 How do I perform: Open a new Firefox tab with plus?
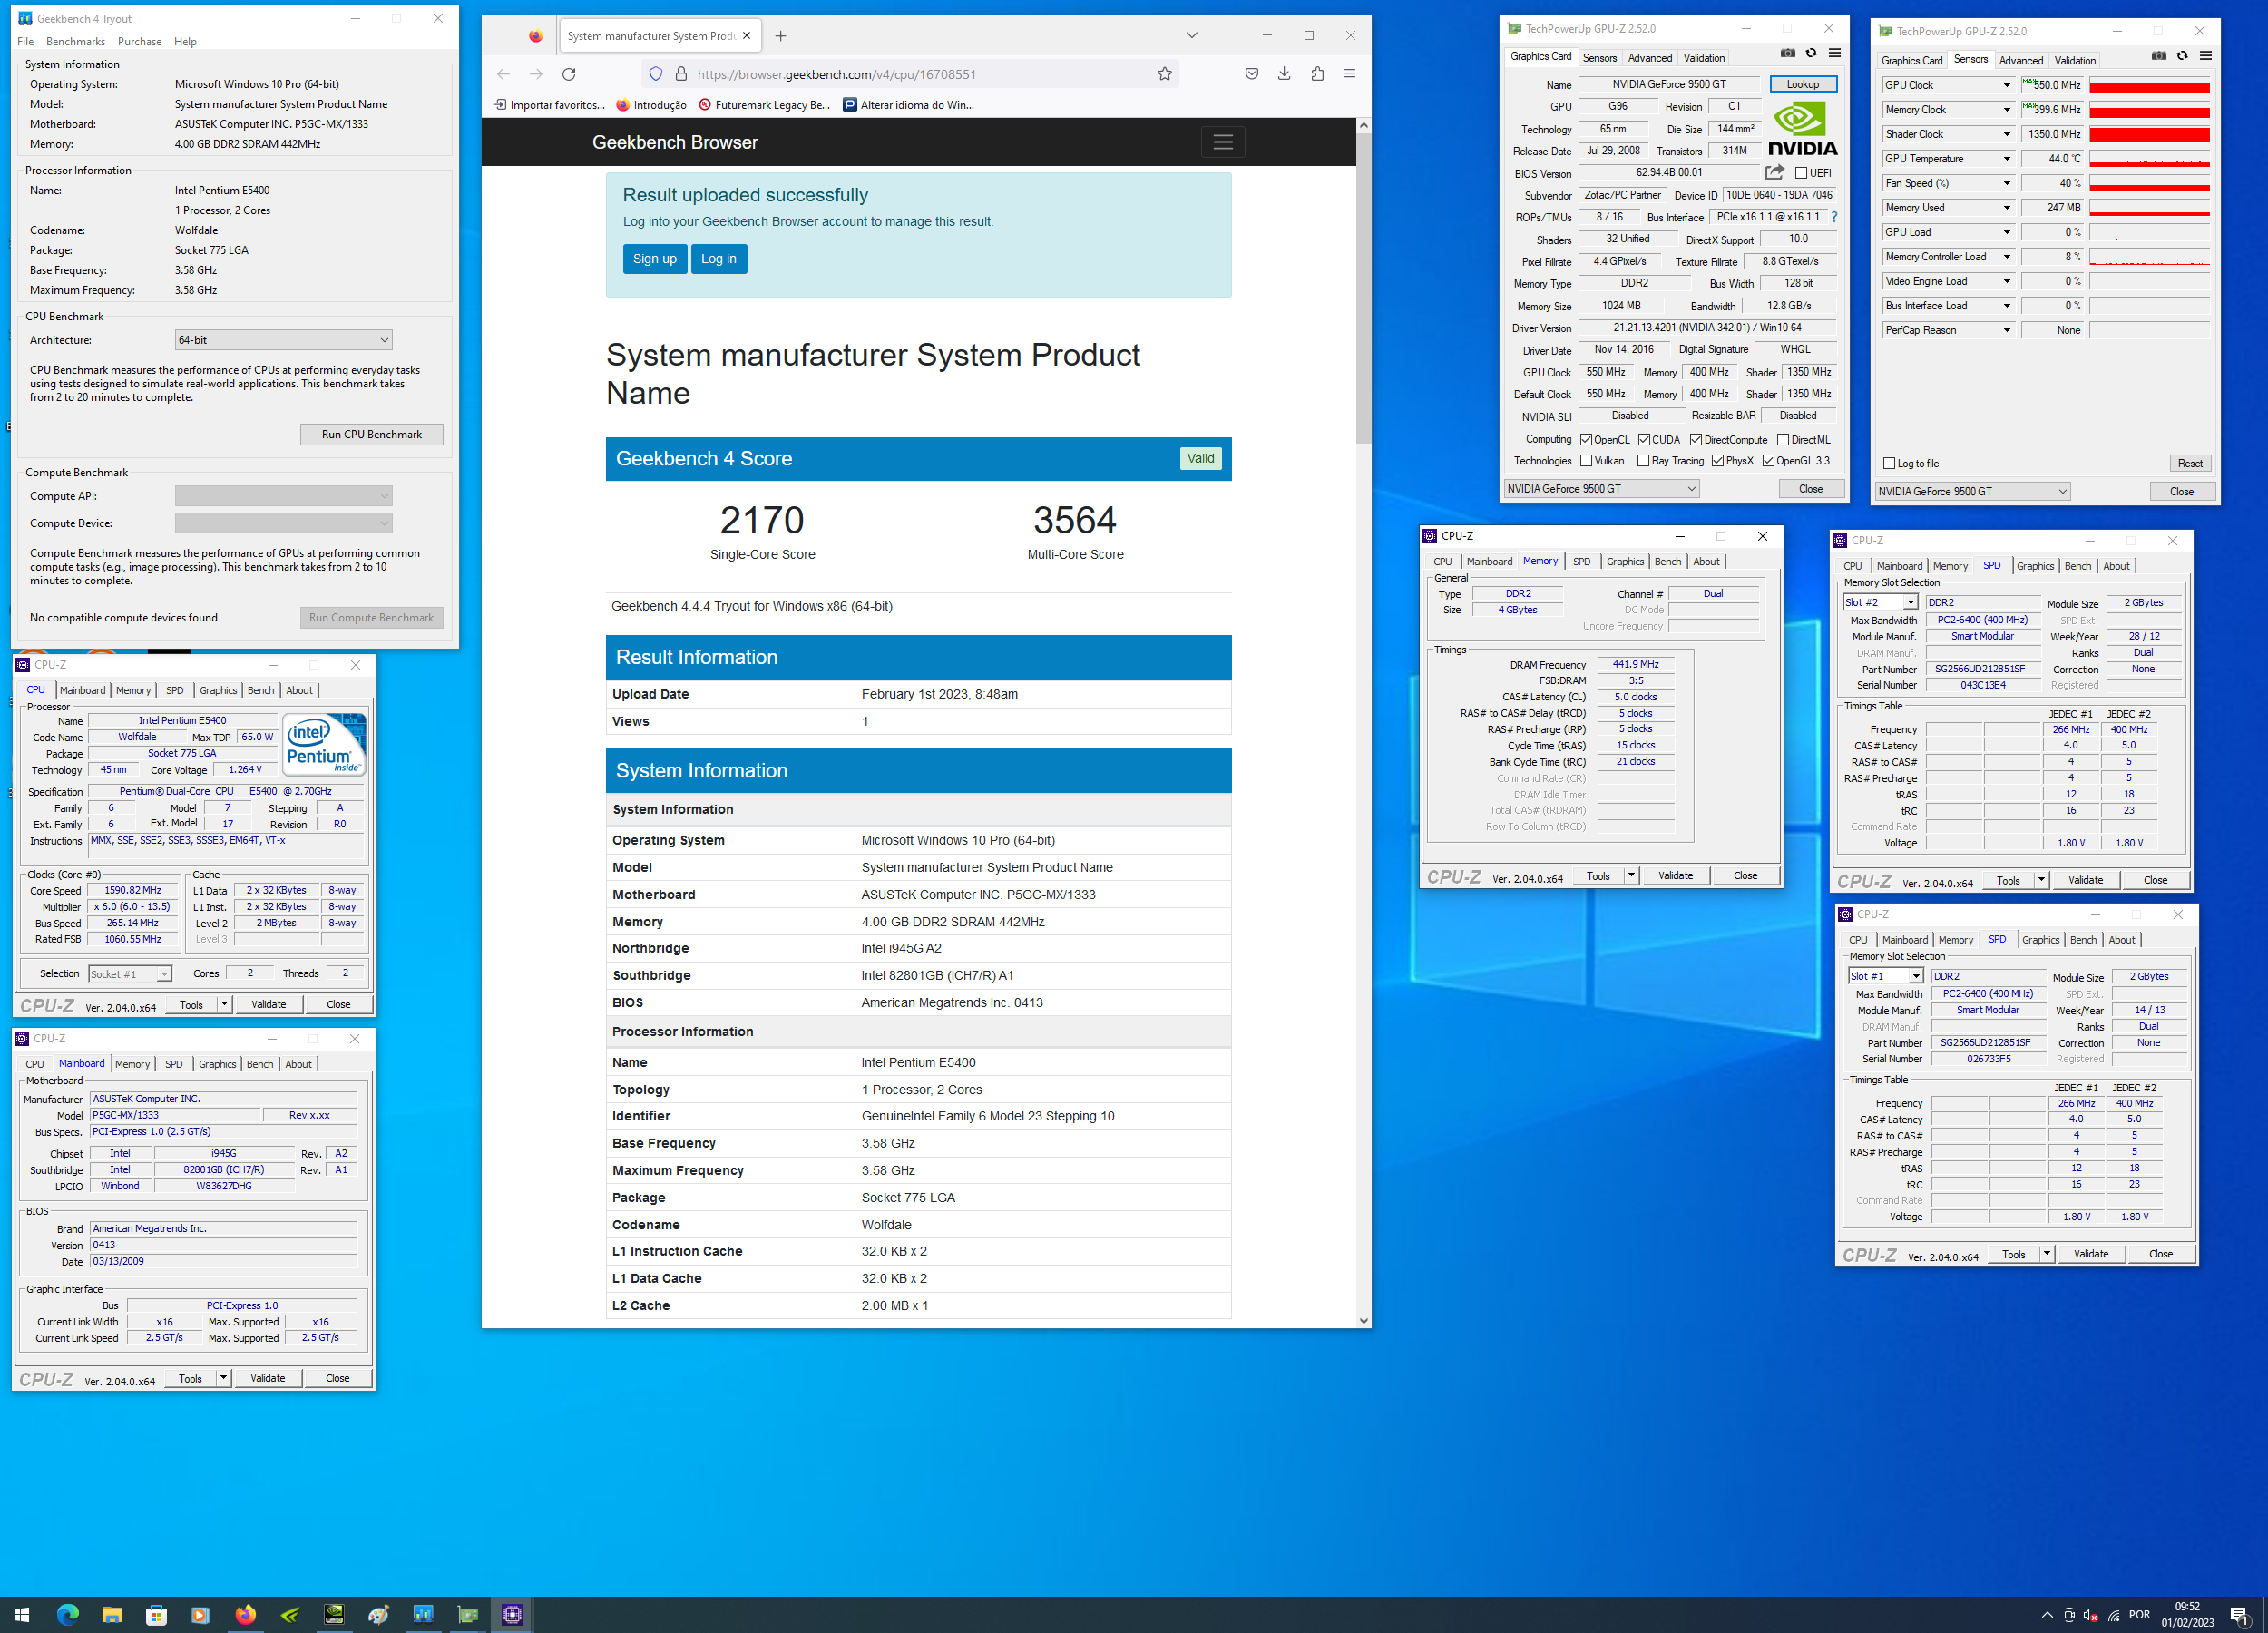781,36
